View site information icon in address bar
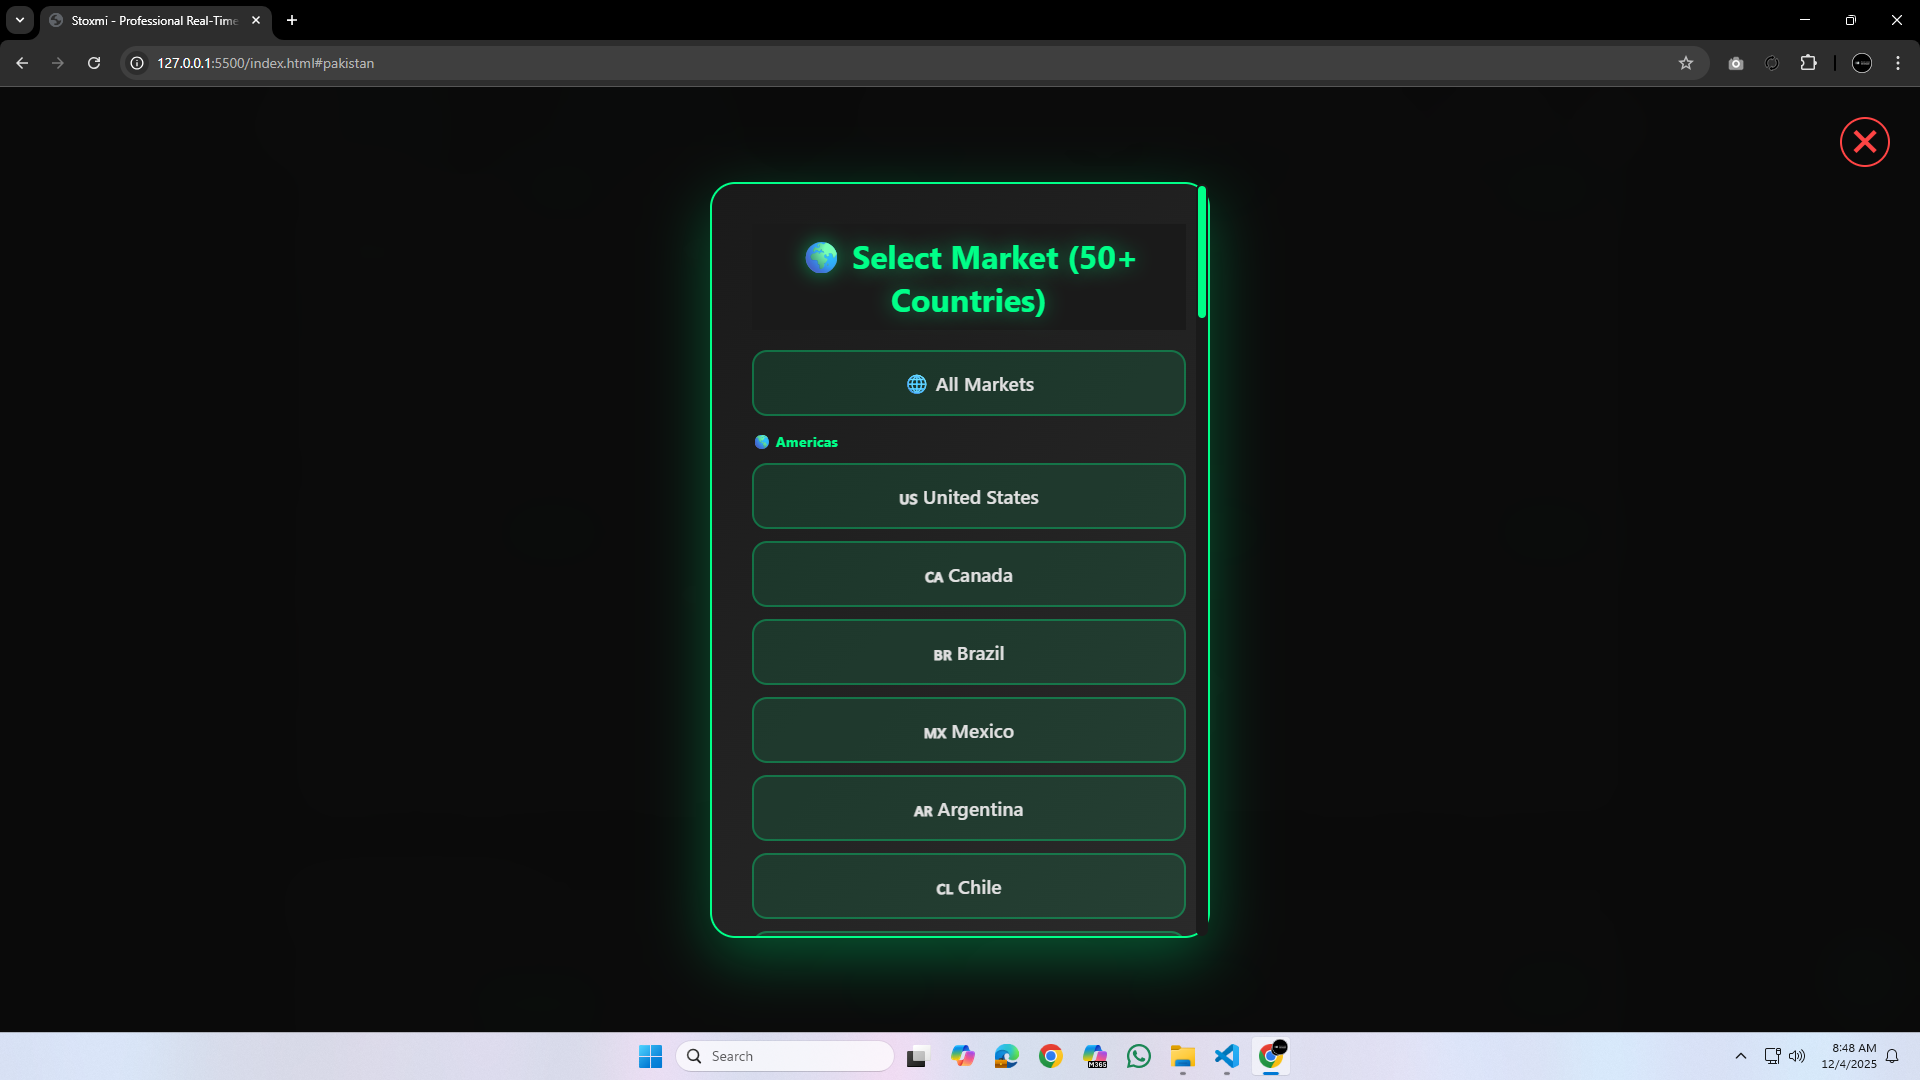 [135, 62]
